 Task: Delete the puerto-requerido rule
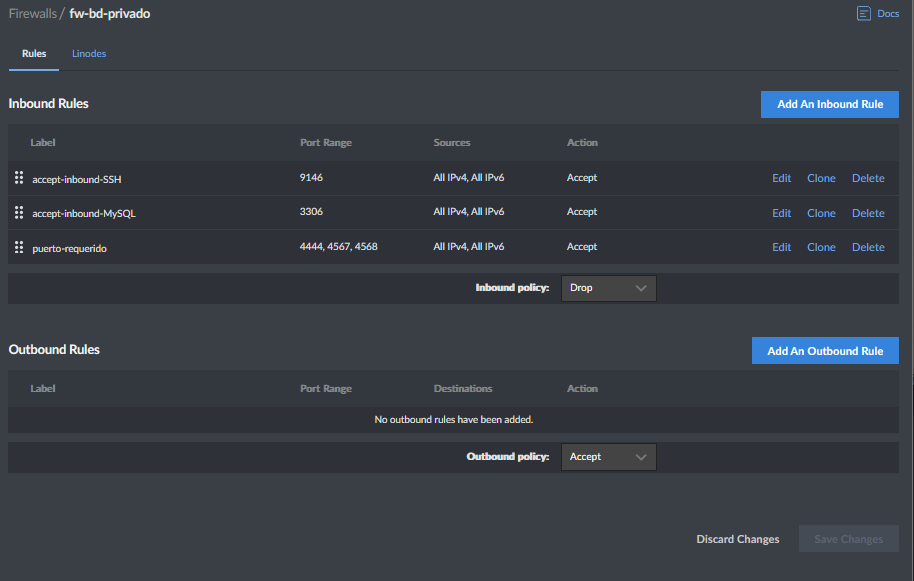[868, 247]
